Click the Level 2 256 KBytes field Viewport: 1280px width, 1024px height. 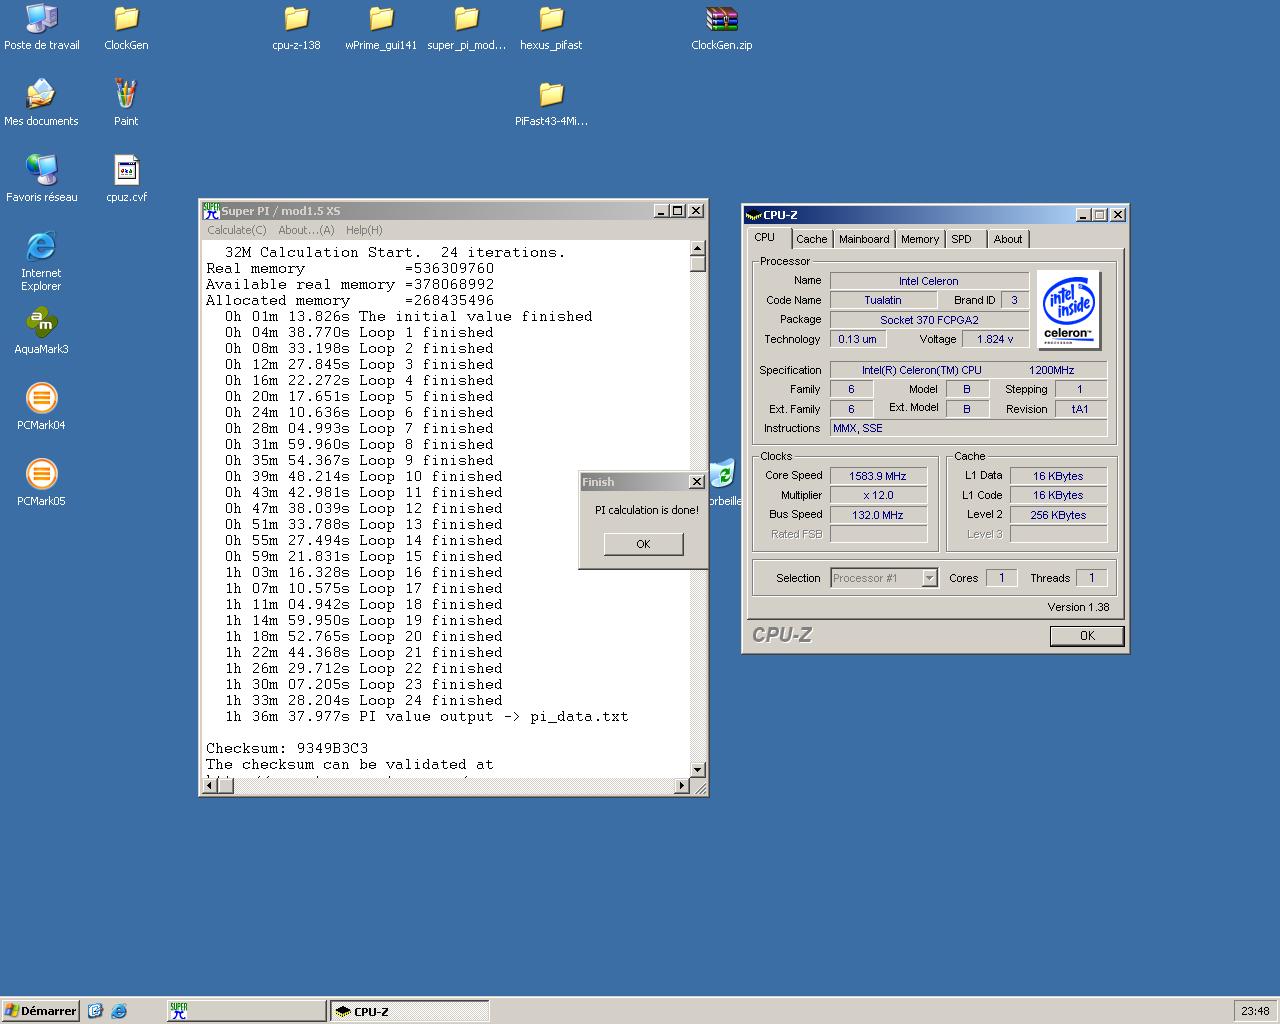pos(1058,515)
